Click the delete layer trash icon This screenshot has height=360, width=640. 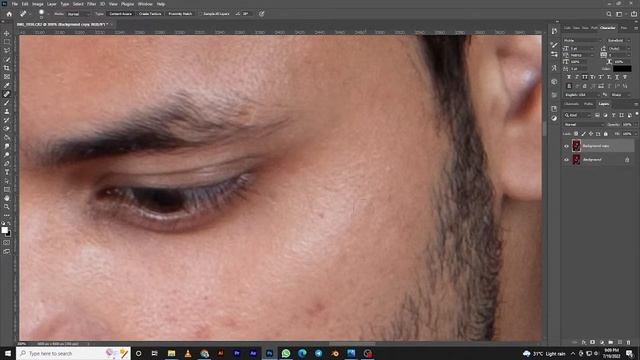[629, 342]
